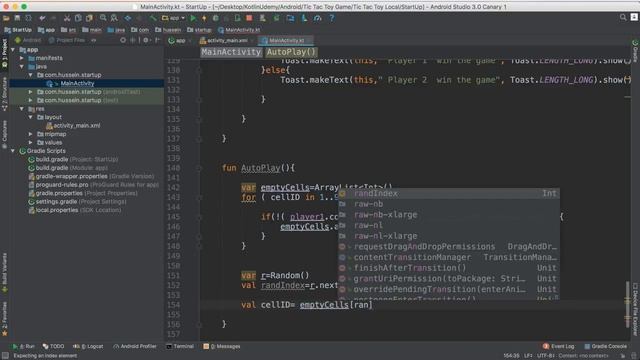Click the Apply Changes lightning icon
640x360 pixels.
coord(204,18)
